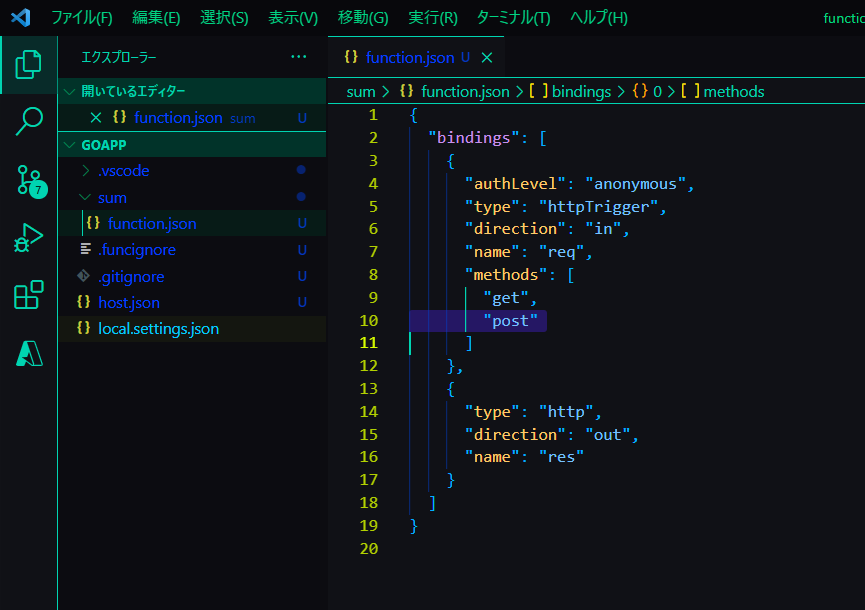Image resolution: width=865 pixels, height=610 pixels.
Task: Open the Azure view
Action: 29,353
